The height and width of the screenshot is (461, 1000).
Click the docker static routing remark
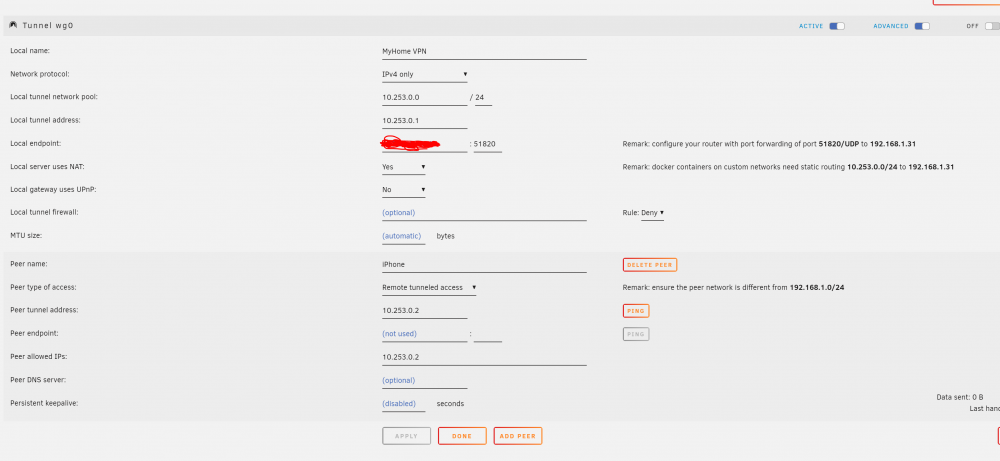point(788,167)
